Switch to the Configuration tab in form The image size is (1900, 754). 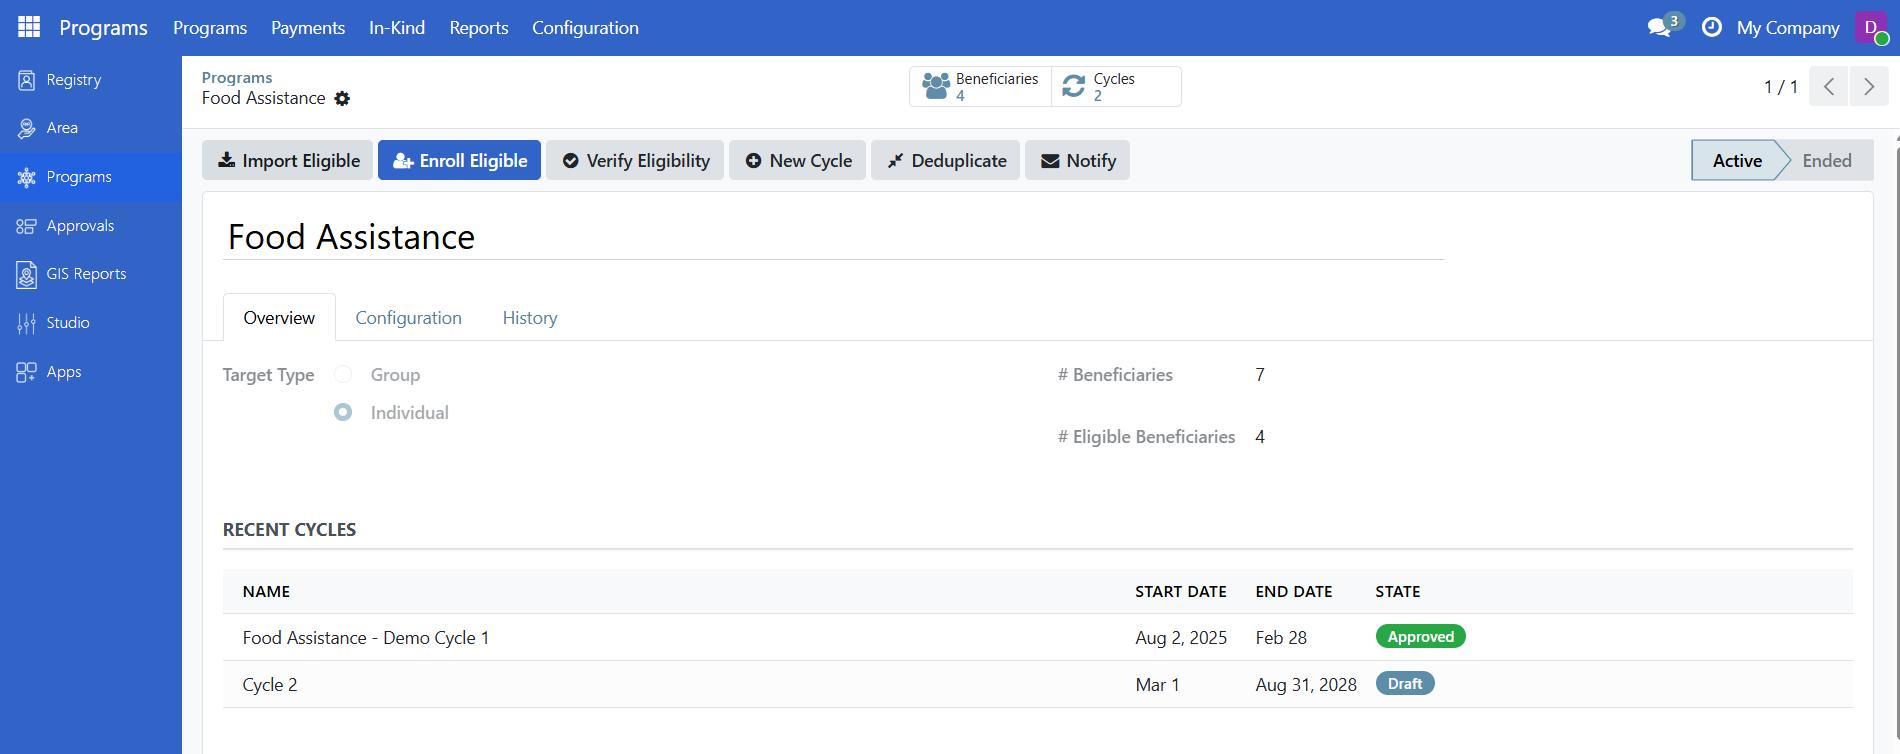[x=409, y=318]
